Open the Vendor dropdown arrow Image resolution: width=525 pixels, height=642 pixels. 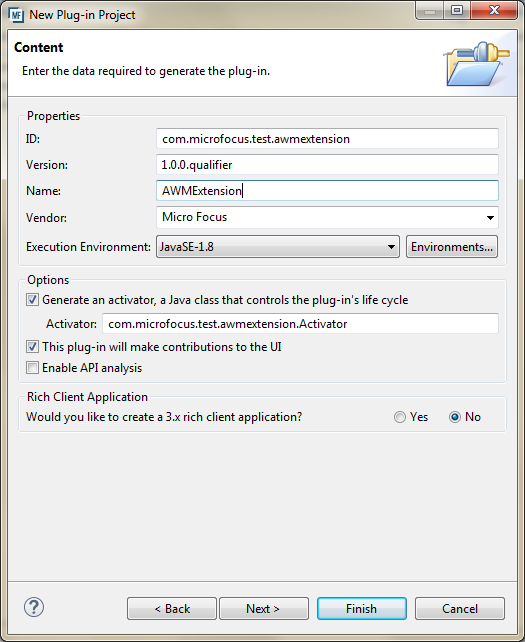pos(490,217)
